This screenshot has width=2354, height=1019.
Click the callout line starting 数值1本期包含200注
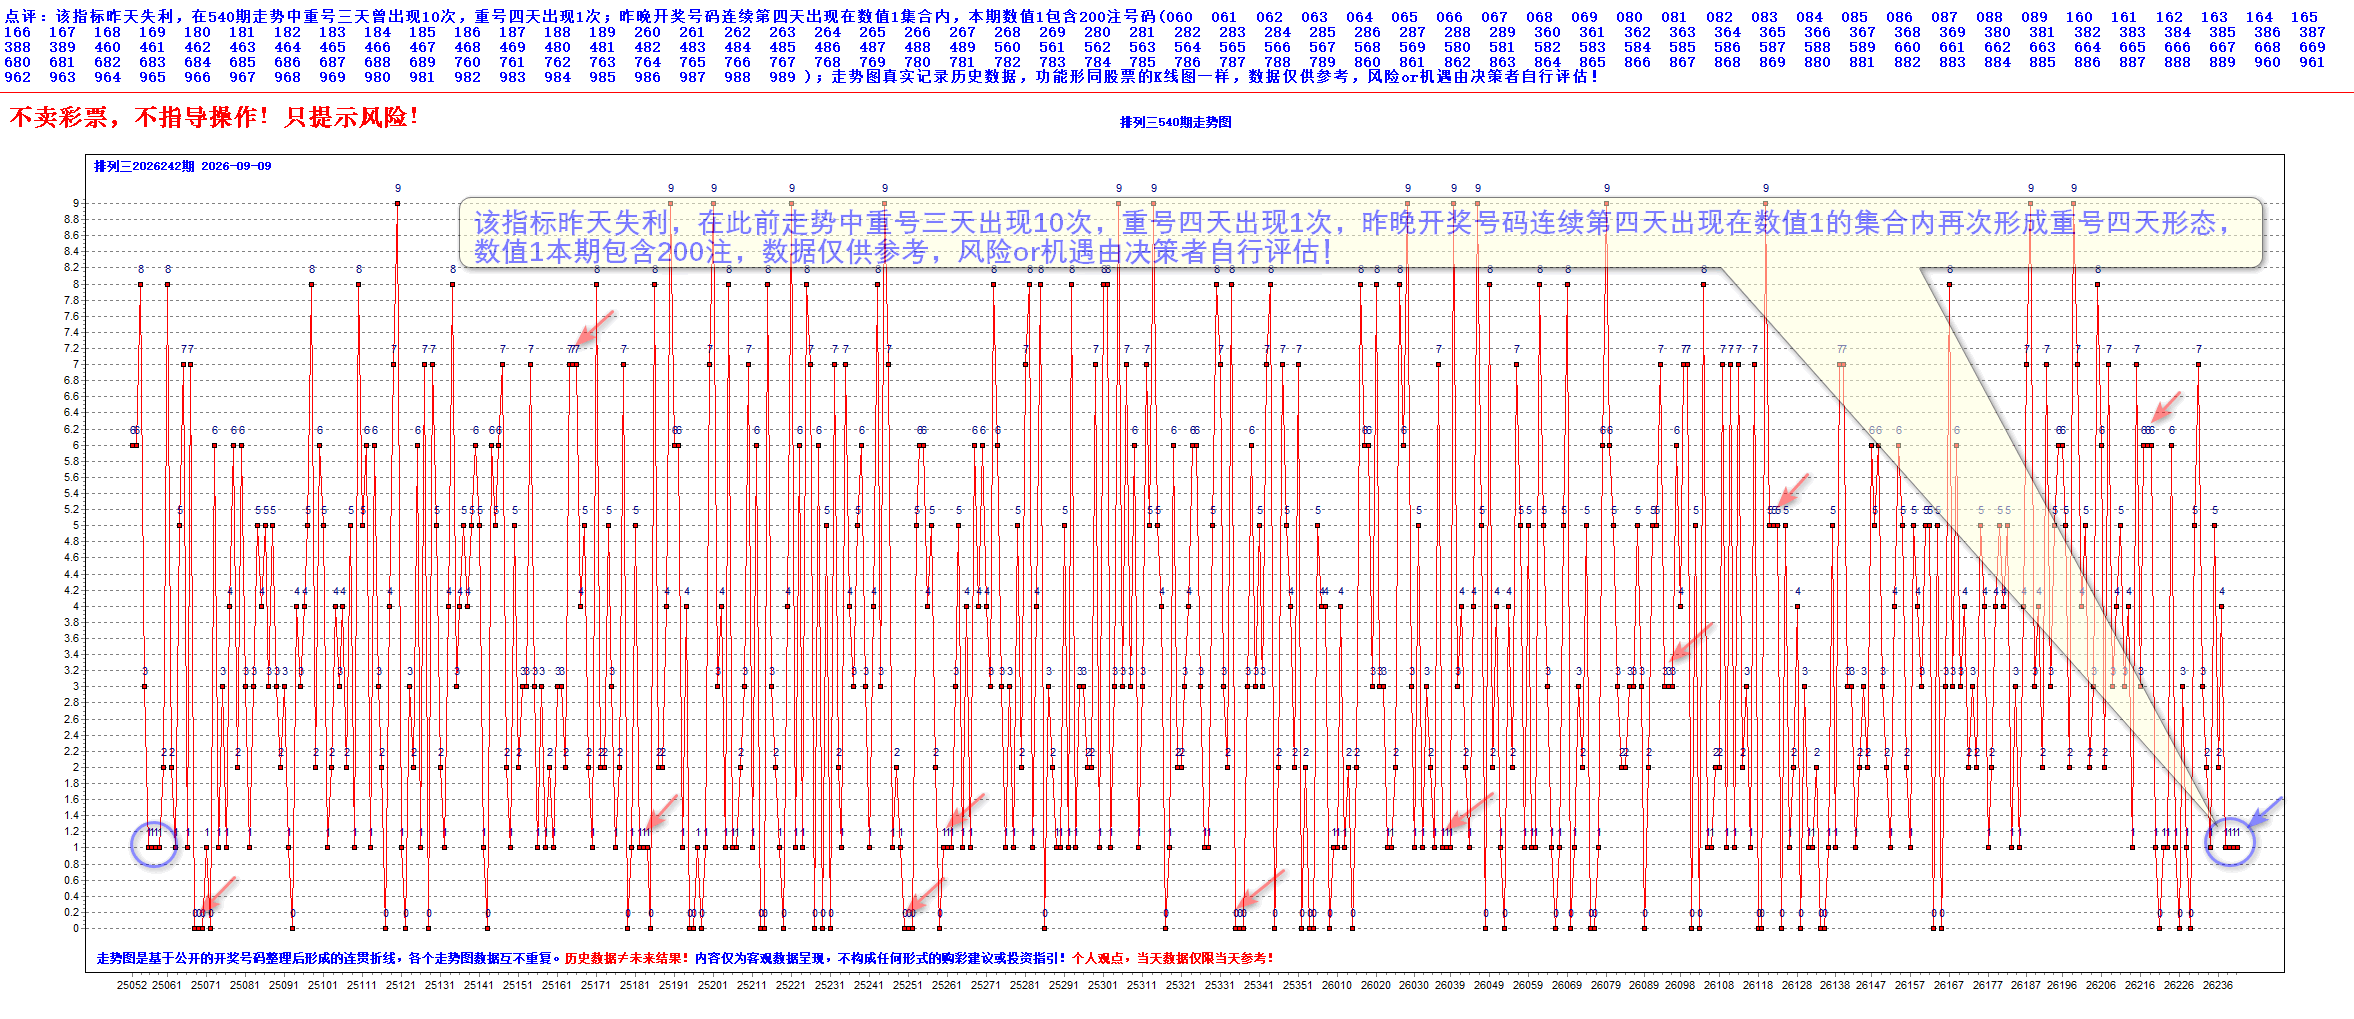[903, 252]
